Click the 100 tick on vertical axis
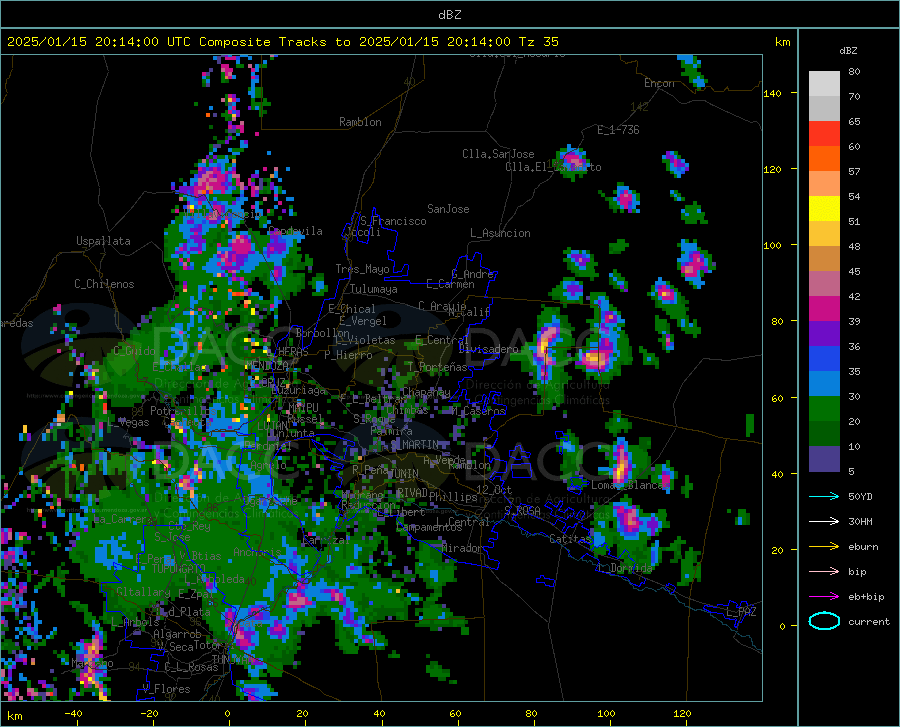 [x=772, y=245]
